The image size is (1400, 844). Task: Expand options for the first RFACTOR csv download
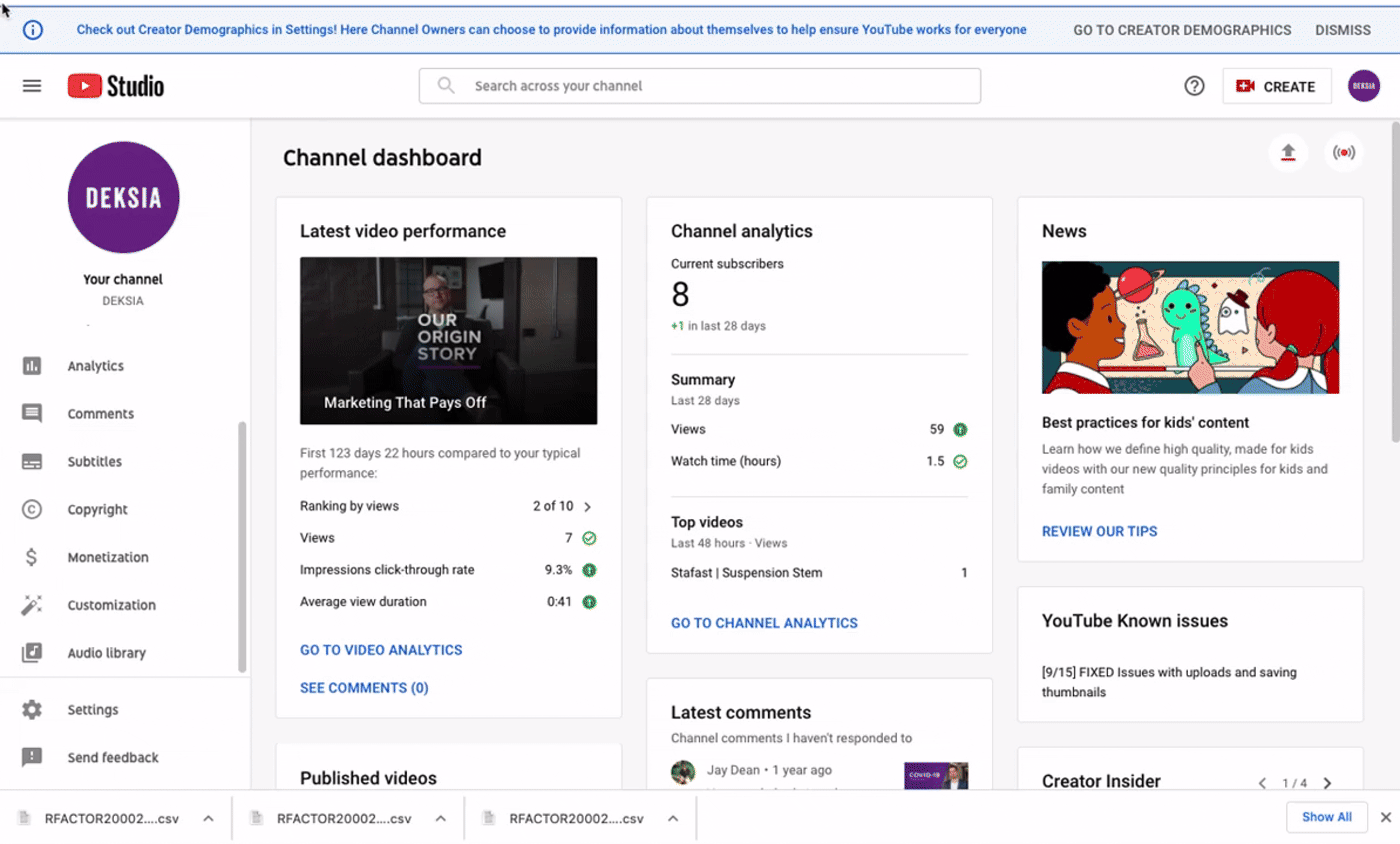208,817
